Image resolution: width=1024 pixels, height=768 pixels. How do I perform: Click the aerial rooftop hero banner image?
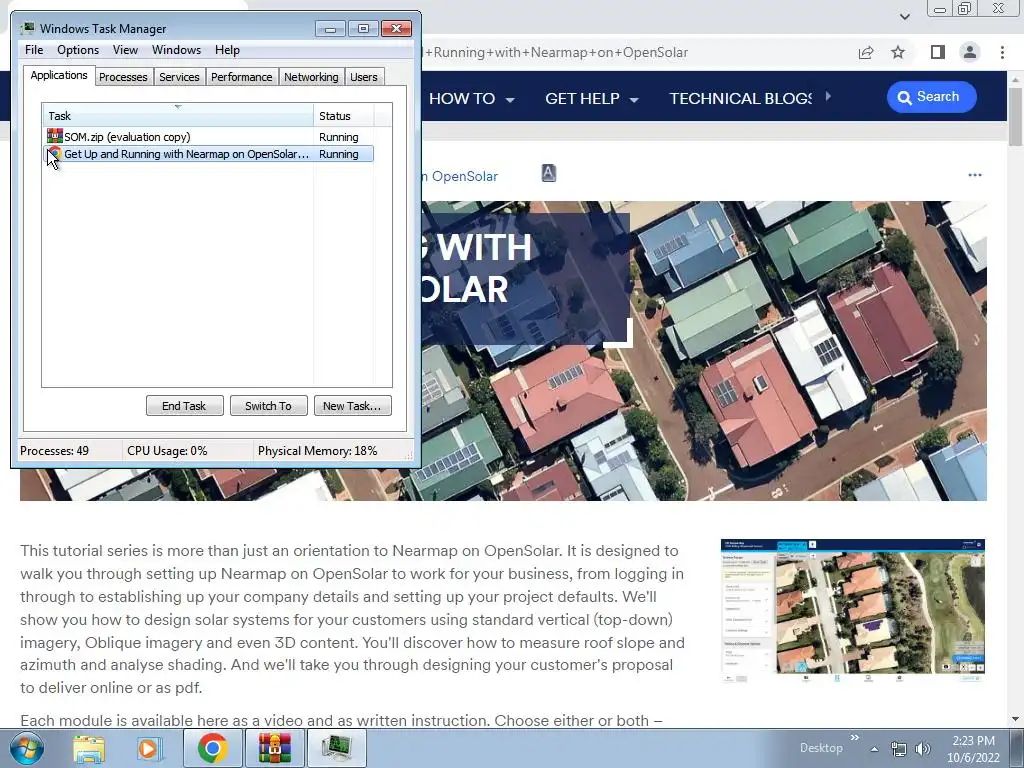pos(703,351)
